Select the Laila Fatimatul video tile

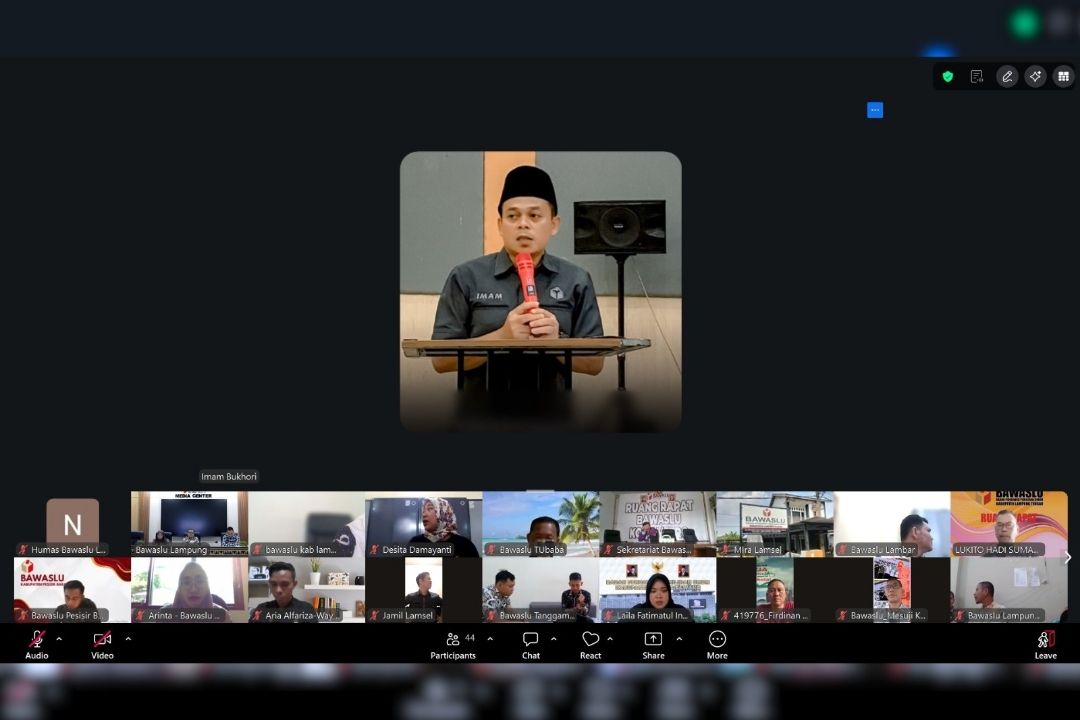coord(658,590)
